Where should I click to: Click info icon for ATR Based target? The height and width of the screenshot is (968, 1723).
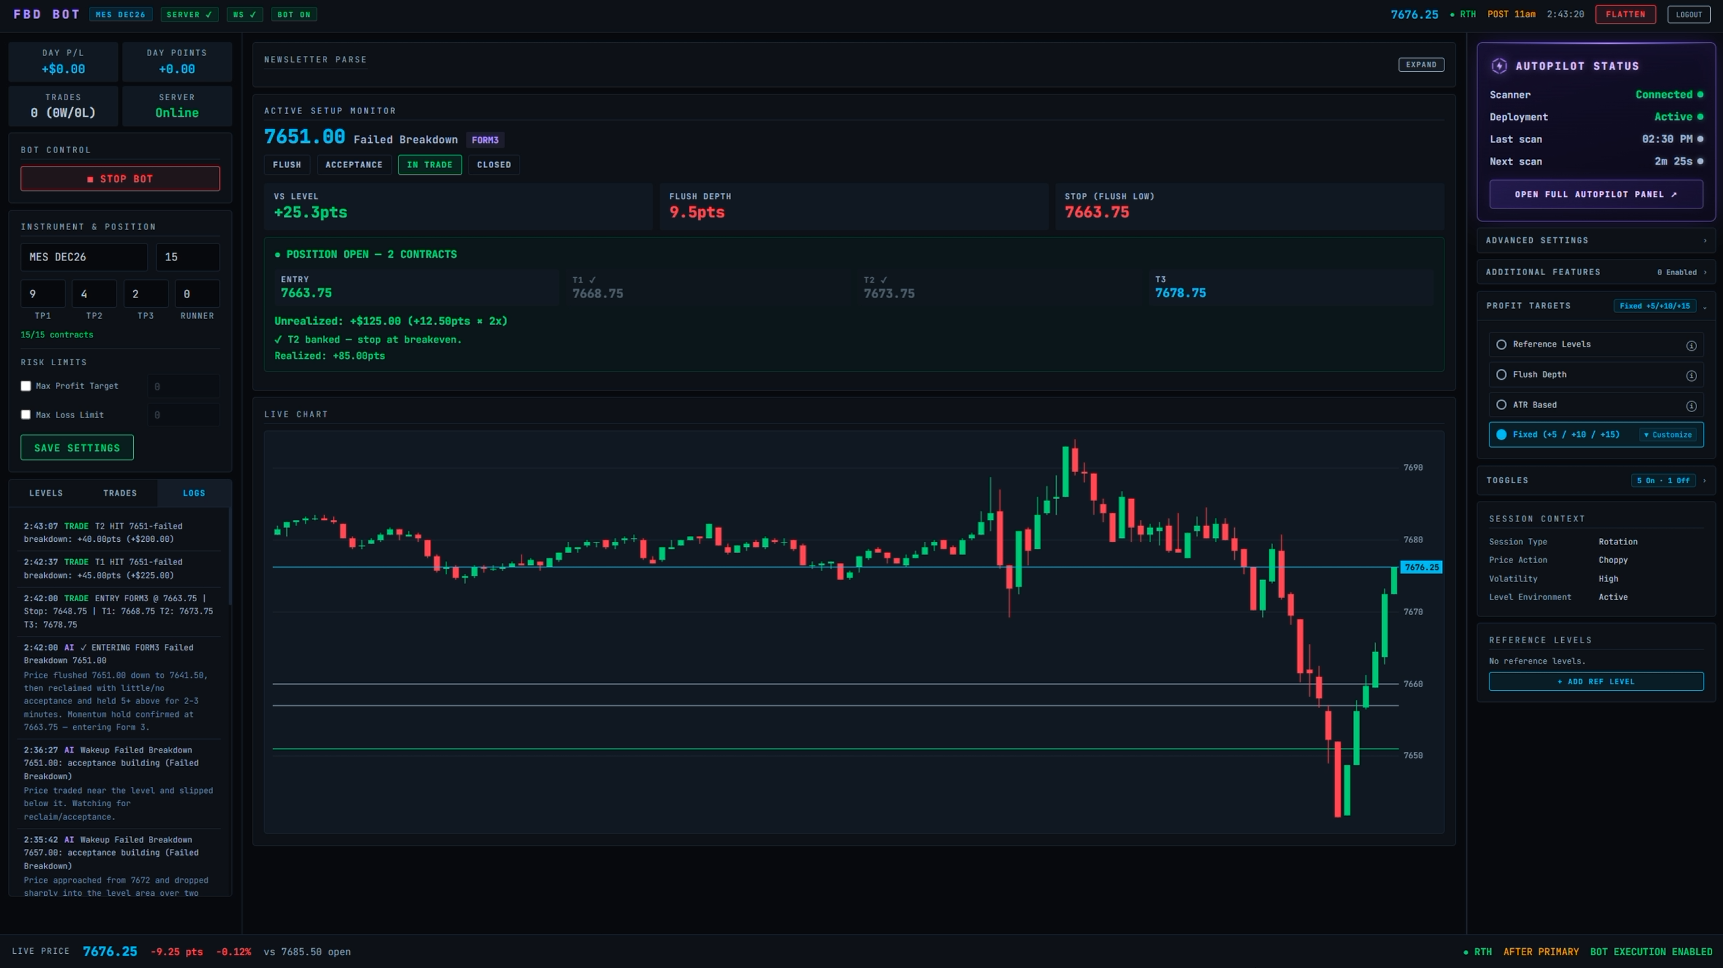(1691, 405)
